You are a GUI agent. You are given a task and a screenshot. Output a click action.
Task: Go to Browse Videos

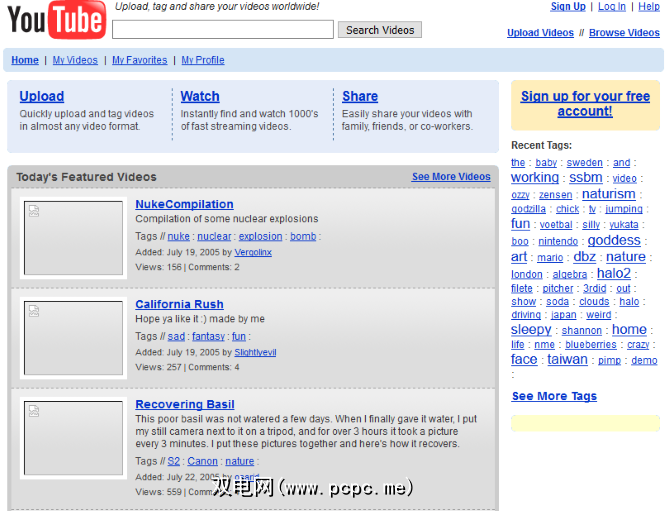click(624, 33)
